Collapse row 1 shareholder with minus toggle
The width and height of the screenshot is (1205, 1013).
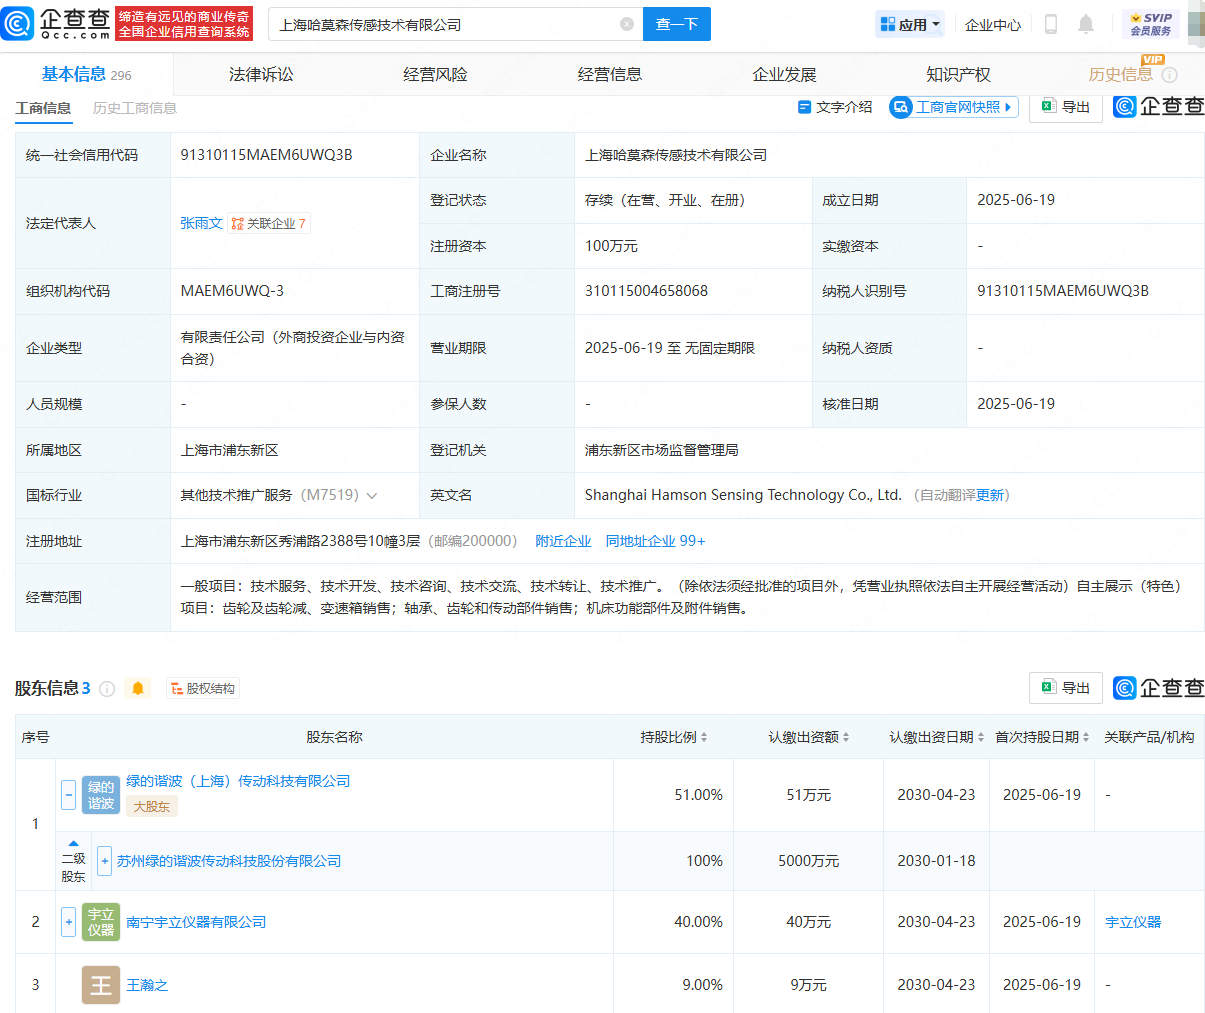coord(68,795)
